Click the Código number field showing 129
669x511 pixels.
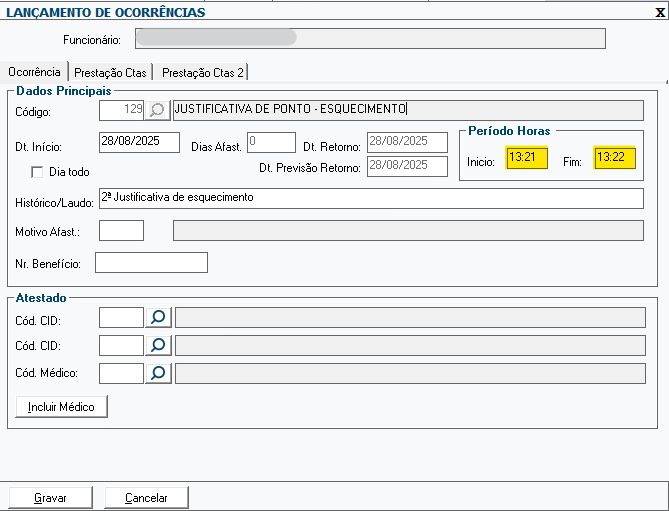click(x=122, y=110)
